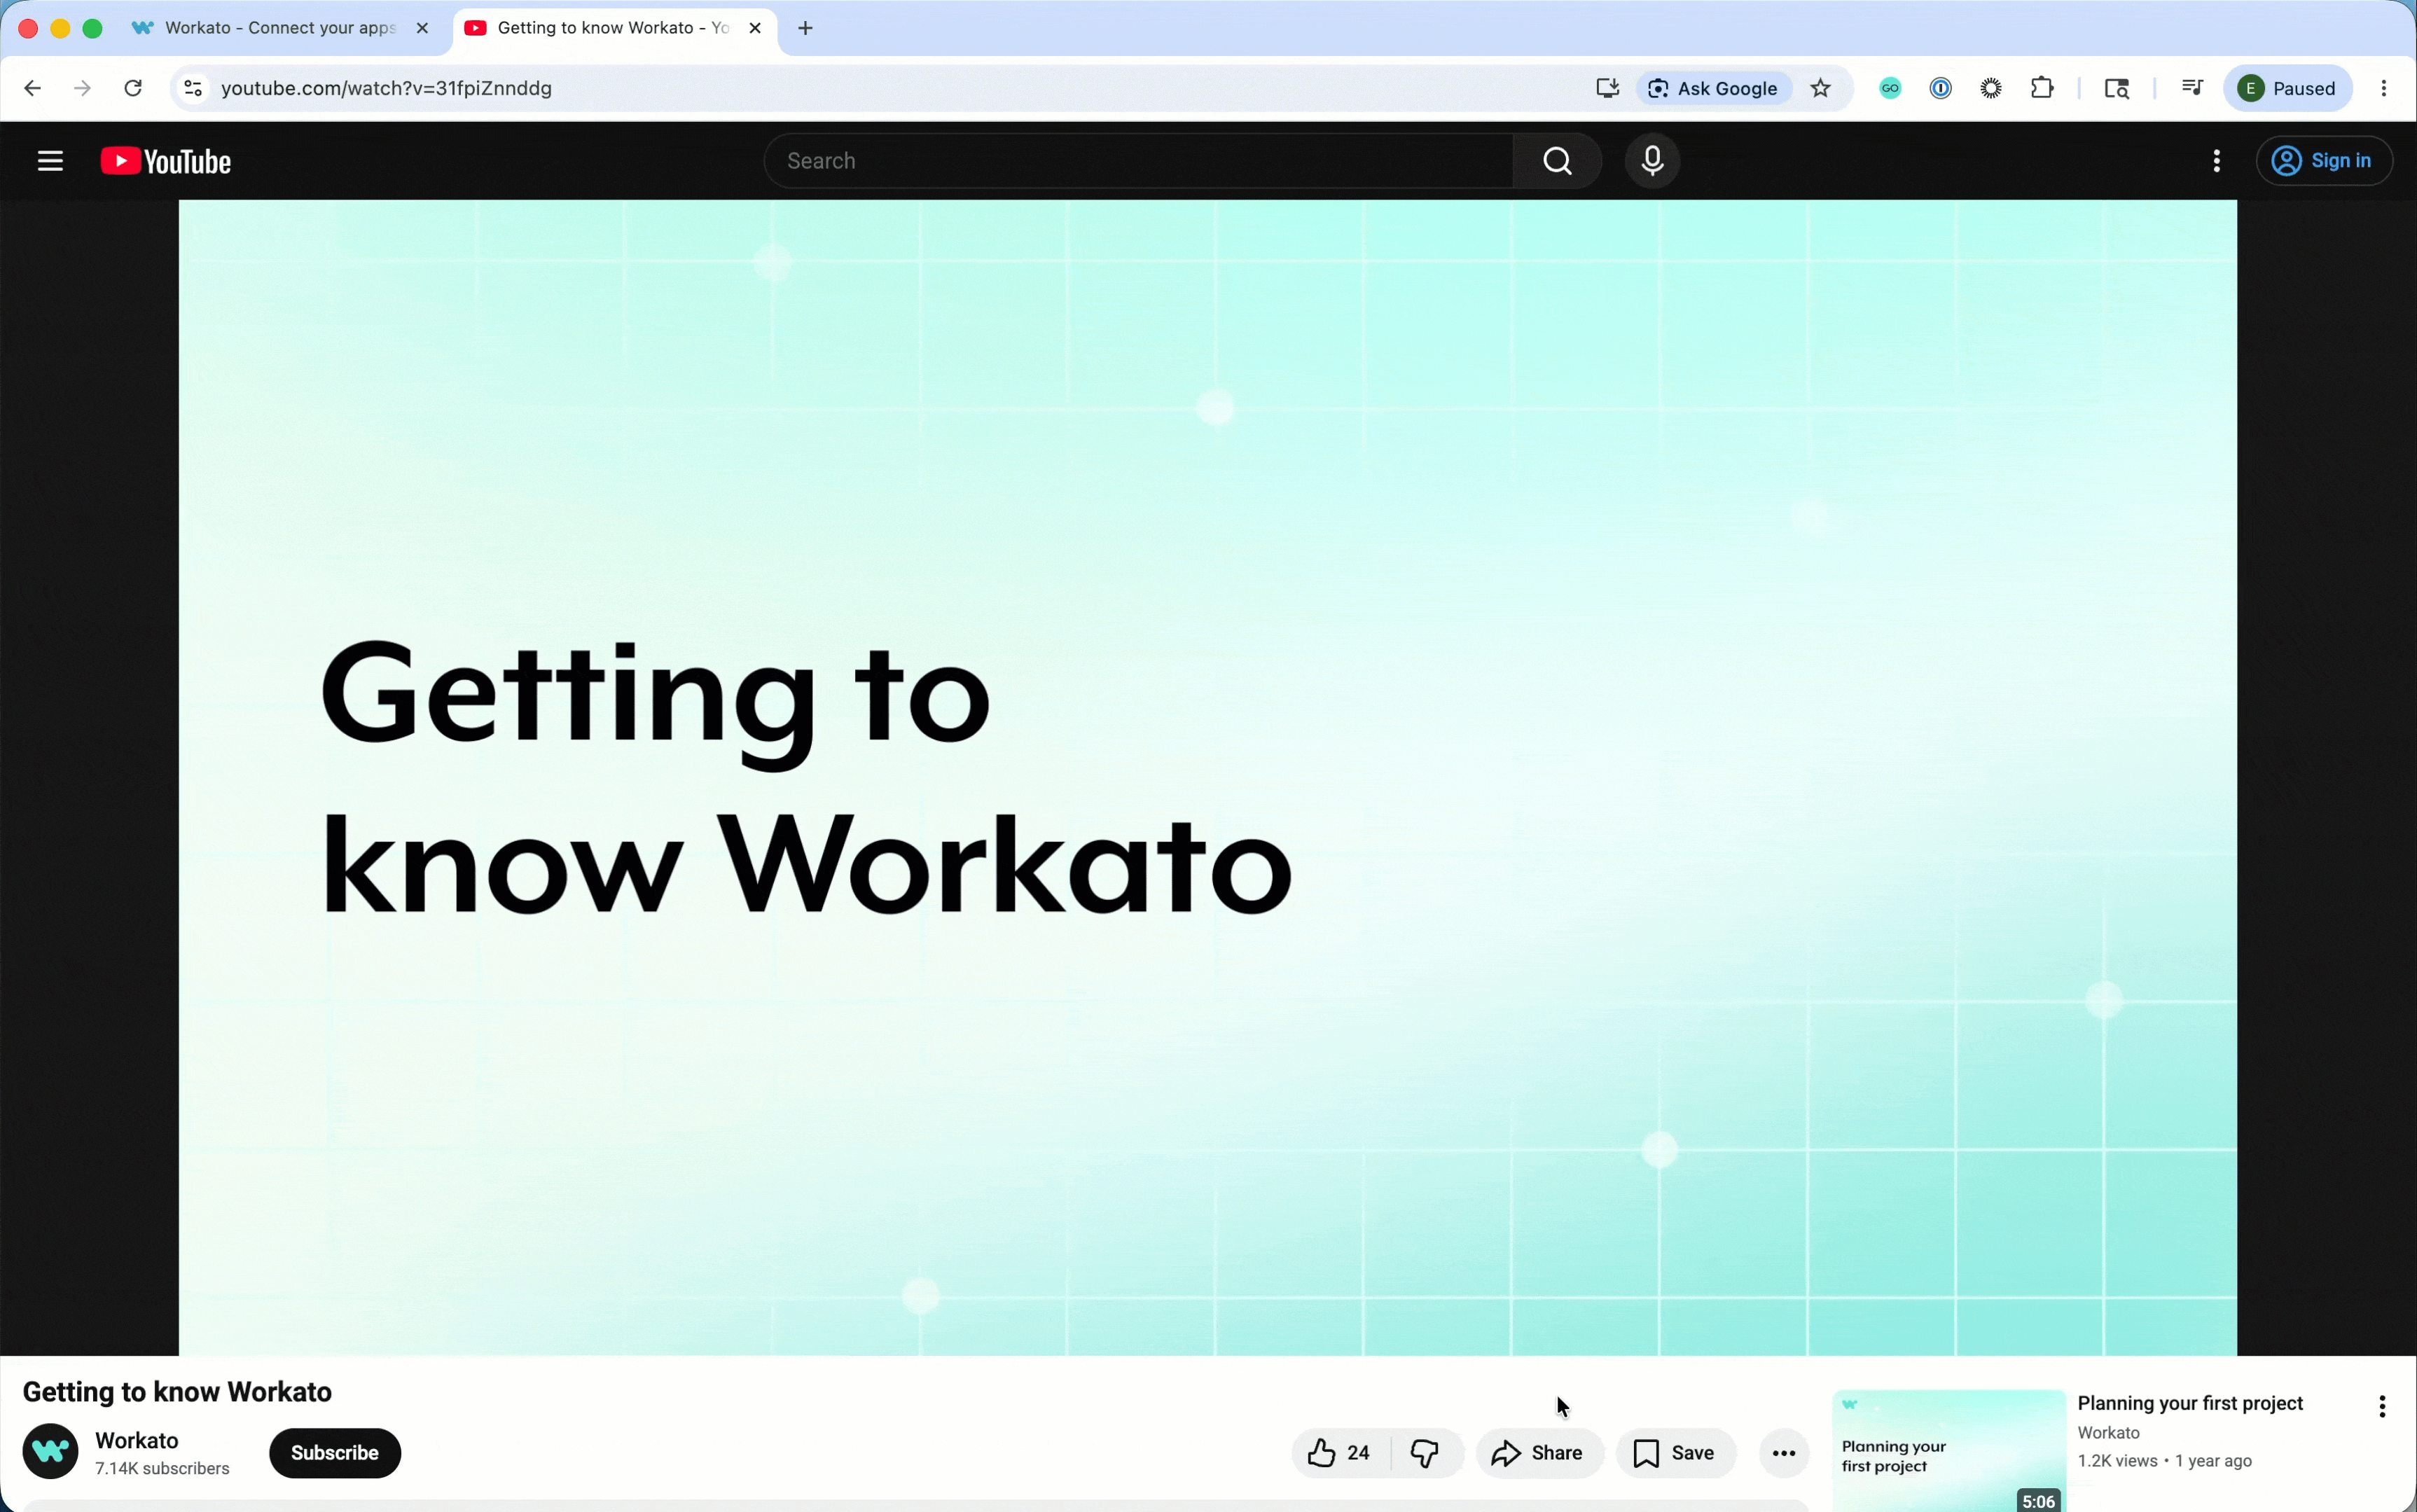Install app icon in address bar
This screenshot has height=1512, width=2417.
1607,88
